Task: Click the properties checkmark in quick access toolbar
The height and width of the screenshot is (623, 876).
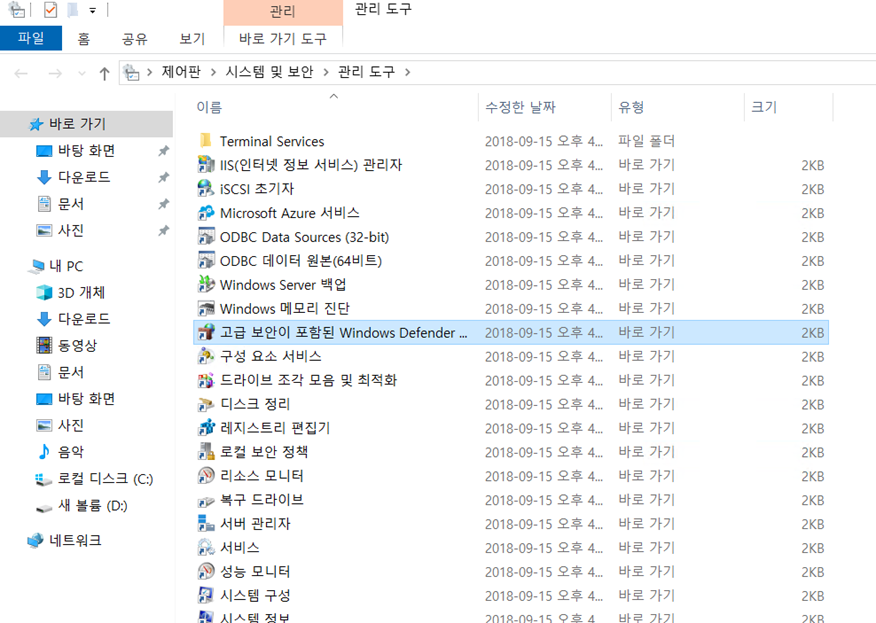Action: coord(50,10)
